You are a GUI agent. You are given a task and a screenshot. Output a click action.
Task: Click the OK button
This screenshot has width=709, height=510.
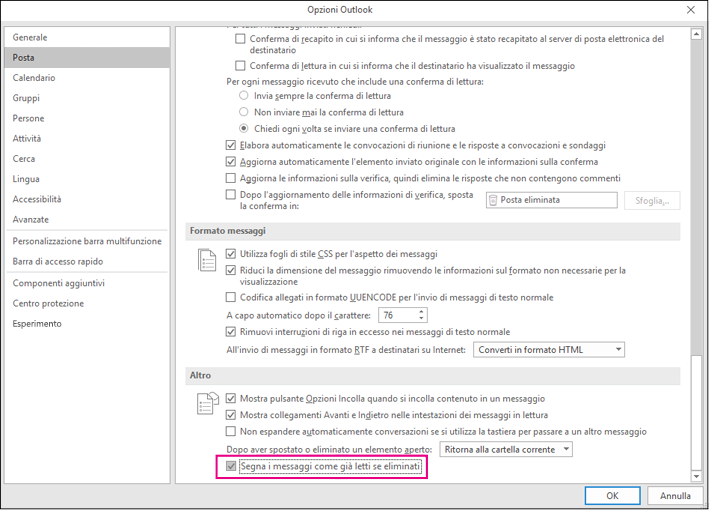click(612, 496)
